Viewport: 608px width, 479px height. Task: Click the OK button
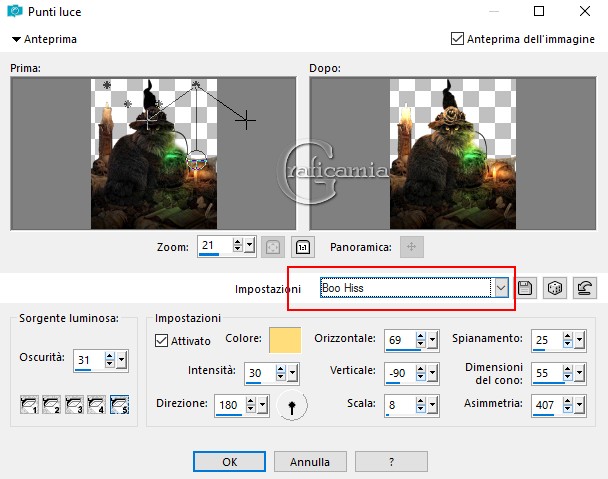pyautogui.click(x=230, y=462)
